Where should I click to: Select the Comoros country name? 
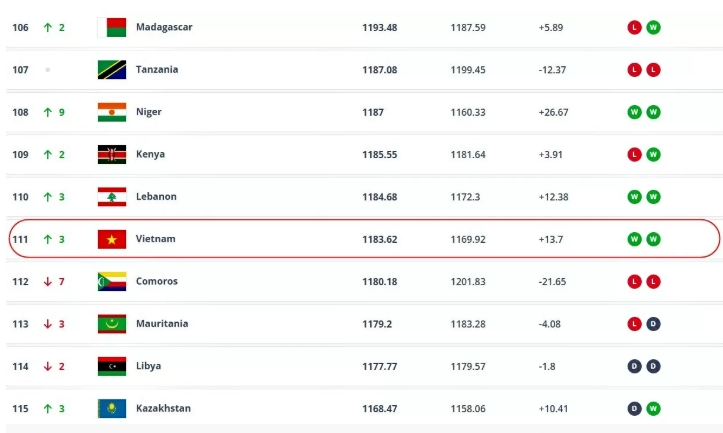click(x=157, y=281)
